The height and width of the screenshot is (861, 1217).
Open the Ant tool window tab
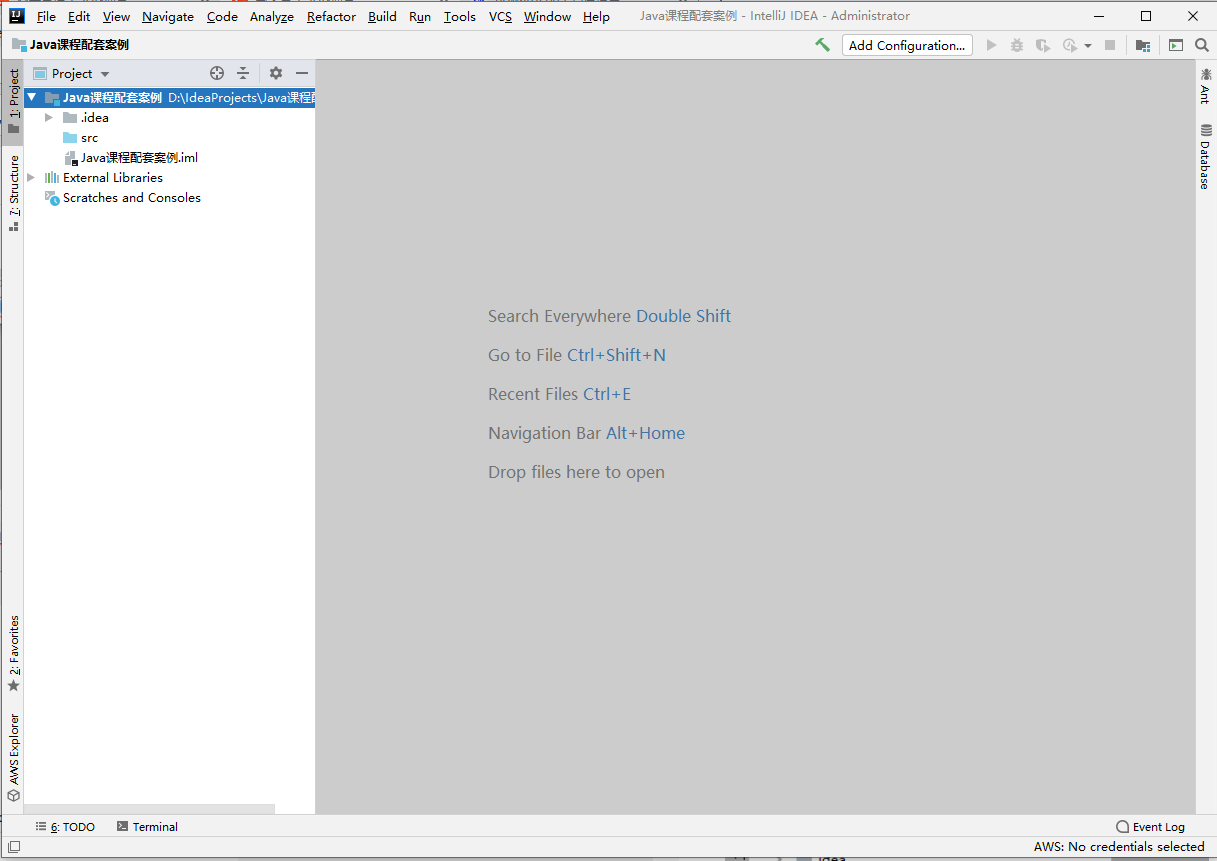pos(1205,86)
